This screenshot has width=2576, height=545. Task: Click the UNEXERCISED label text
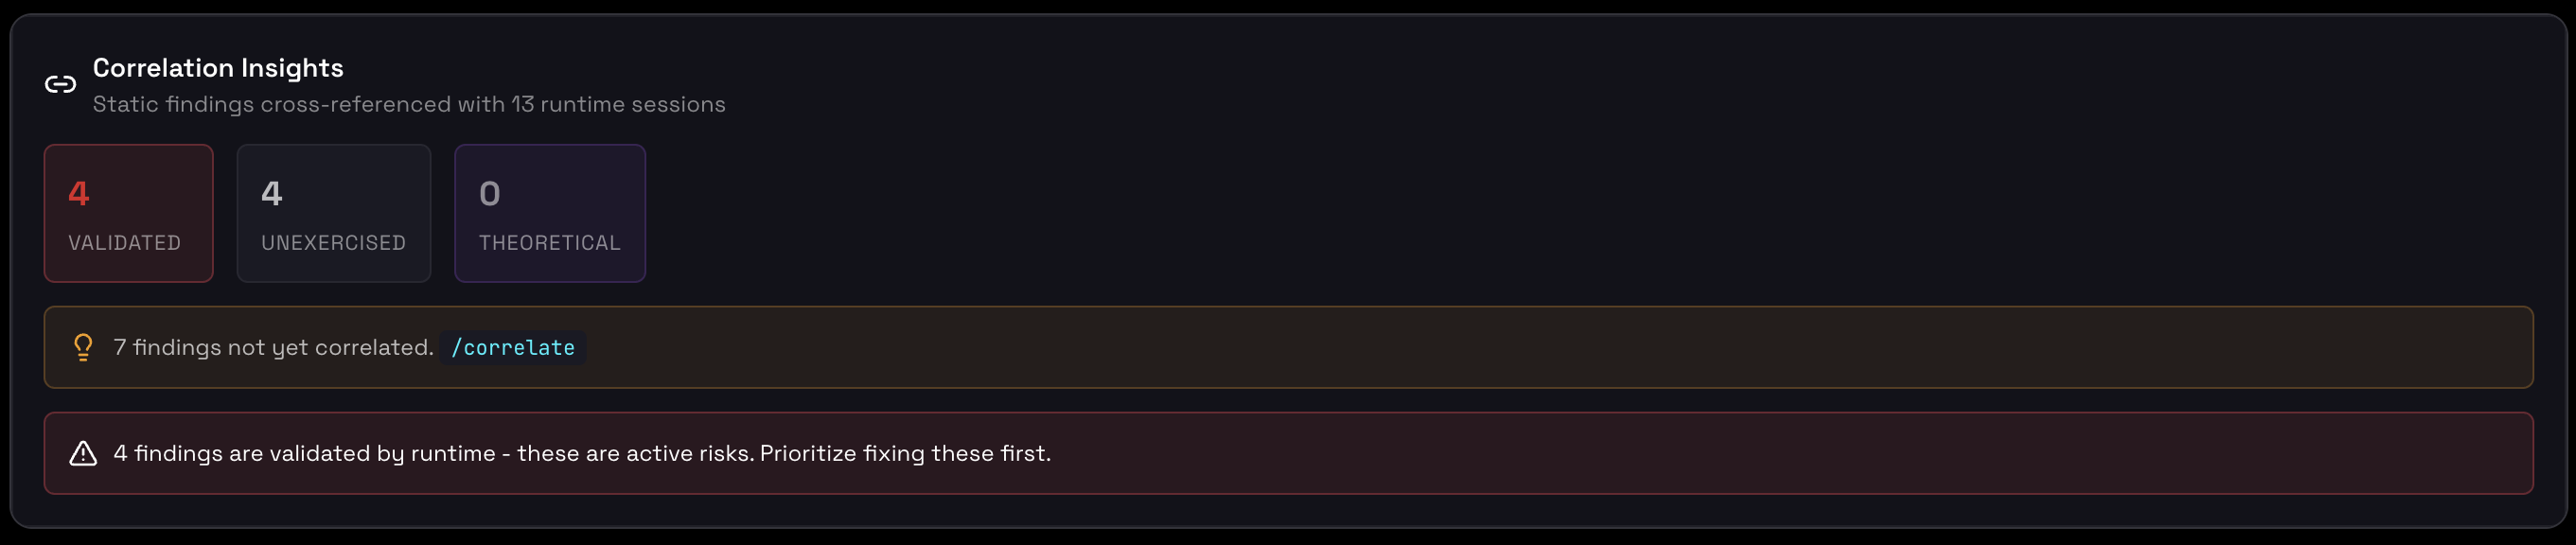coord(333,243)
